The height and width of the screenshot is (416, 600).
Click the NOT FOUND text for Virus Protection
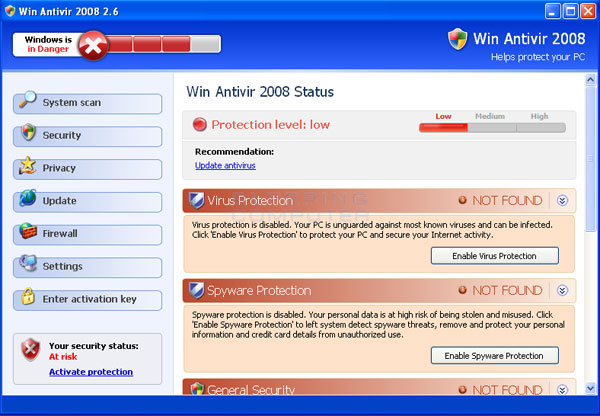pyautogui.click(x=507, y=200)
